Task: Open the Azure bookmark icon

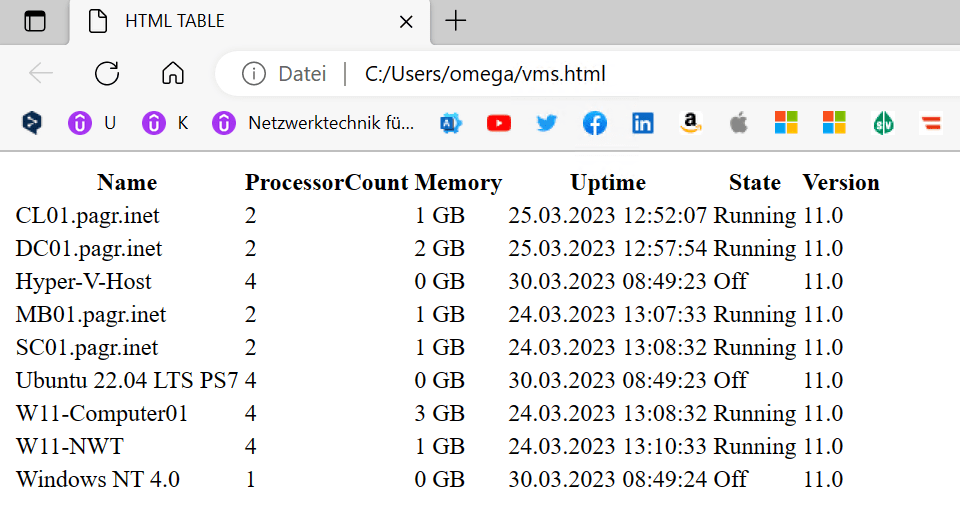Action: (451, 123)
